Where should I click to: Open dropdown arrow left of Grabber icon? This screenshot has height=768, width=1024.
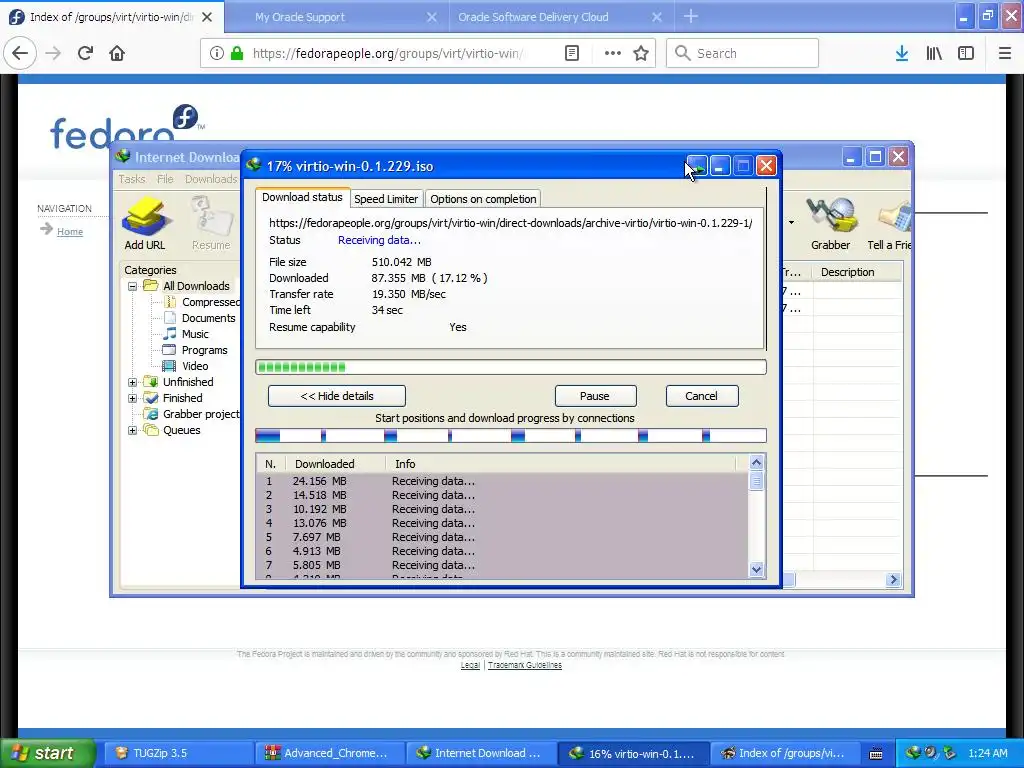(792, 223)
